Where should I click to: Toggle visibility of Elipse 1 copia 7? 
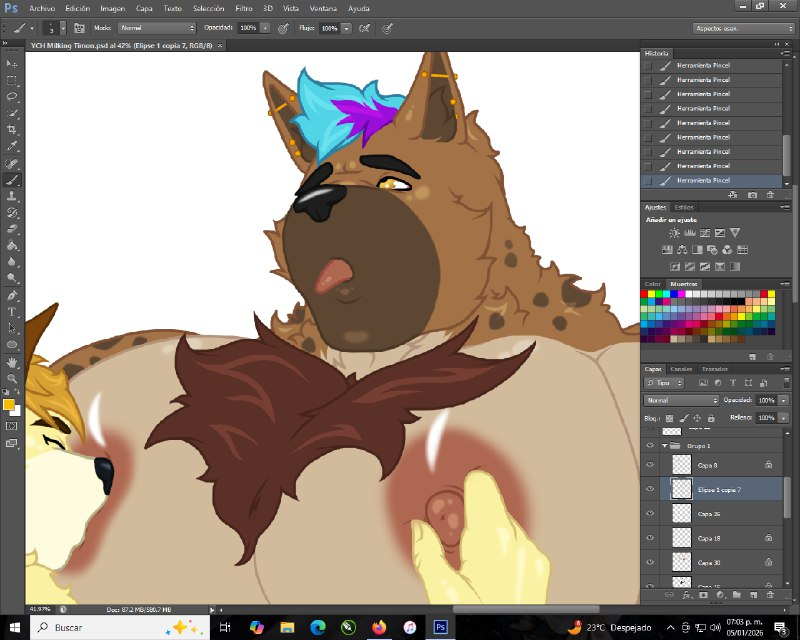650,489
